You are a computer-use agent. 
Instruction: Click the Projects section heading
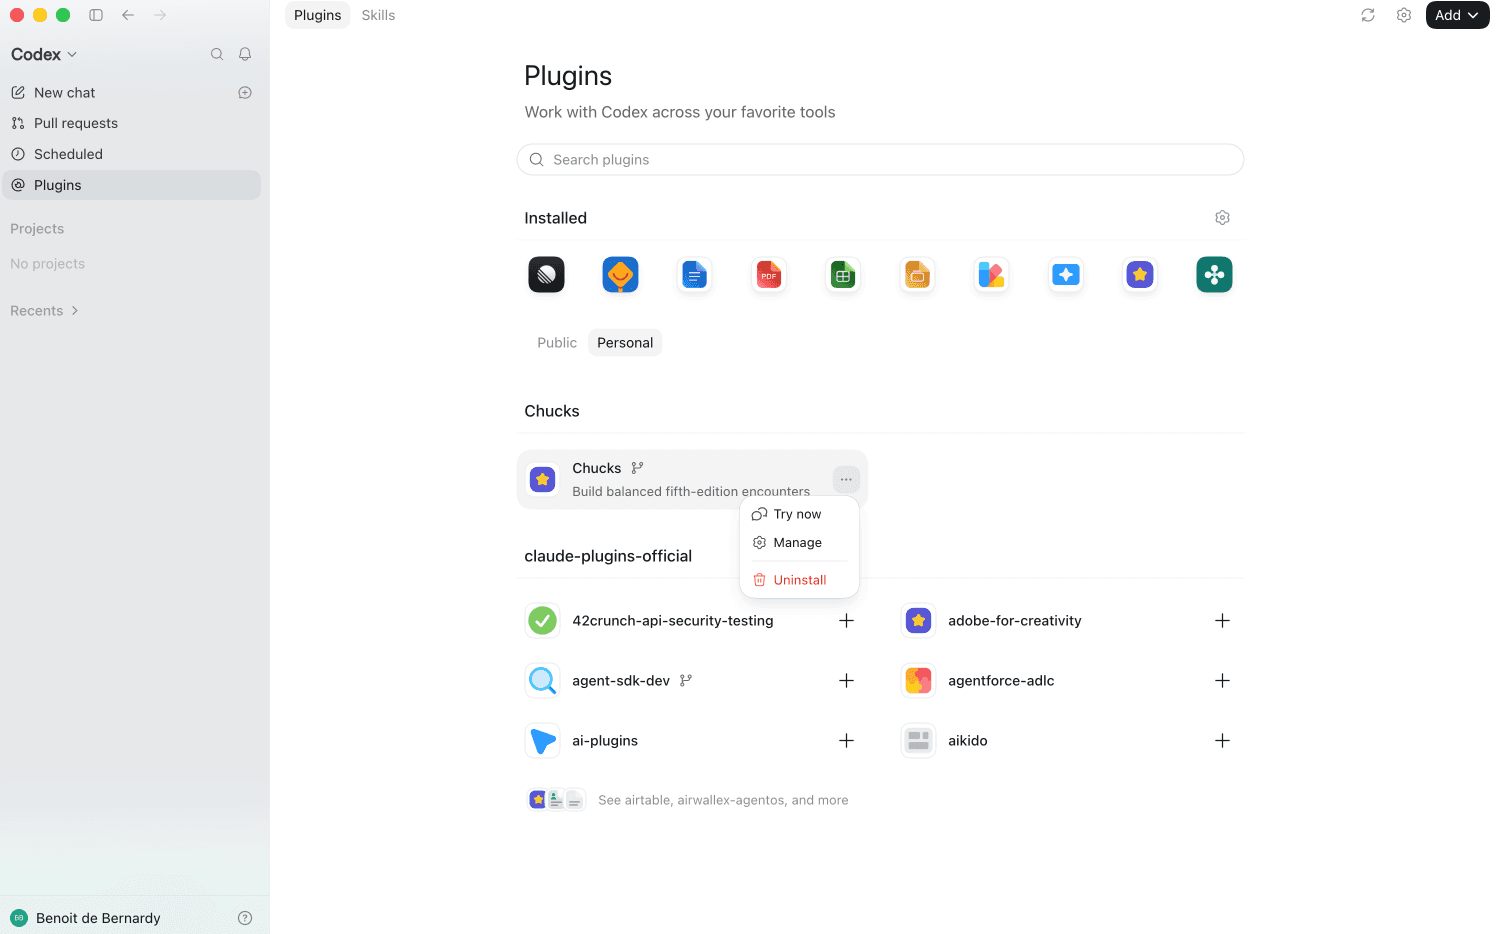(x=37, y=229)
